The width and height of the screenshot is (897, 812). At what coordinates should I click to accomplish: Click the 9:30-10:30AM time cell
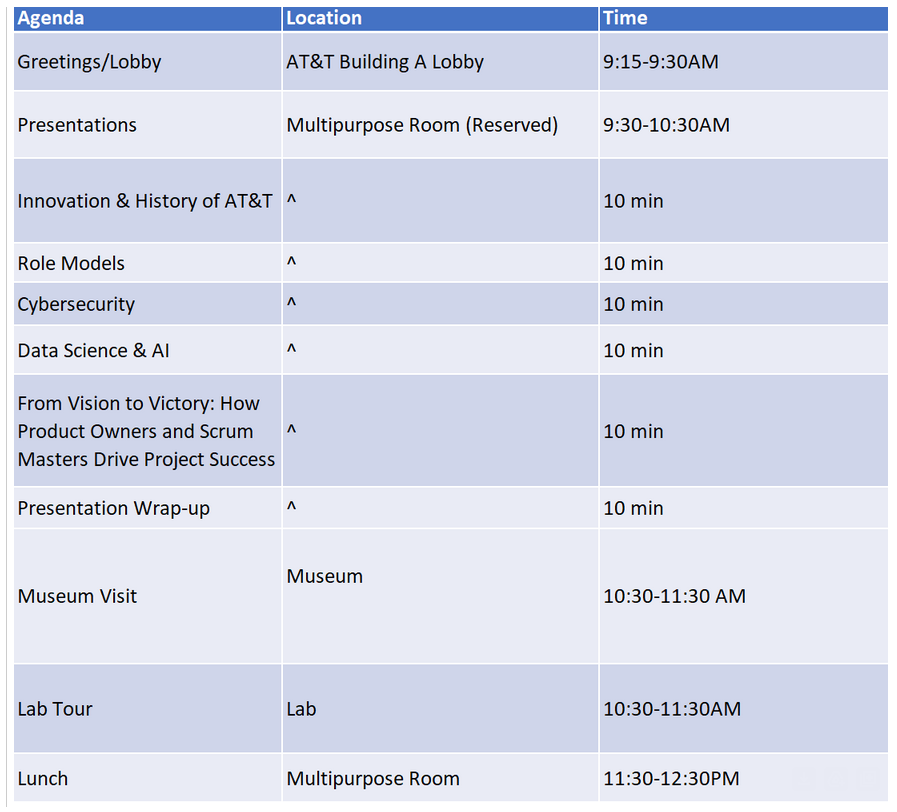(743, 125)
